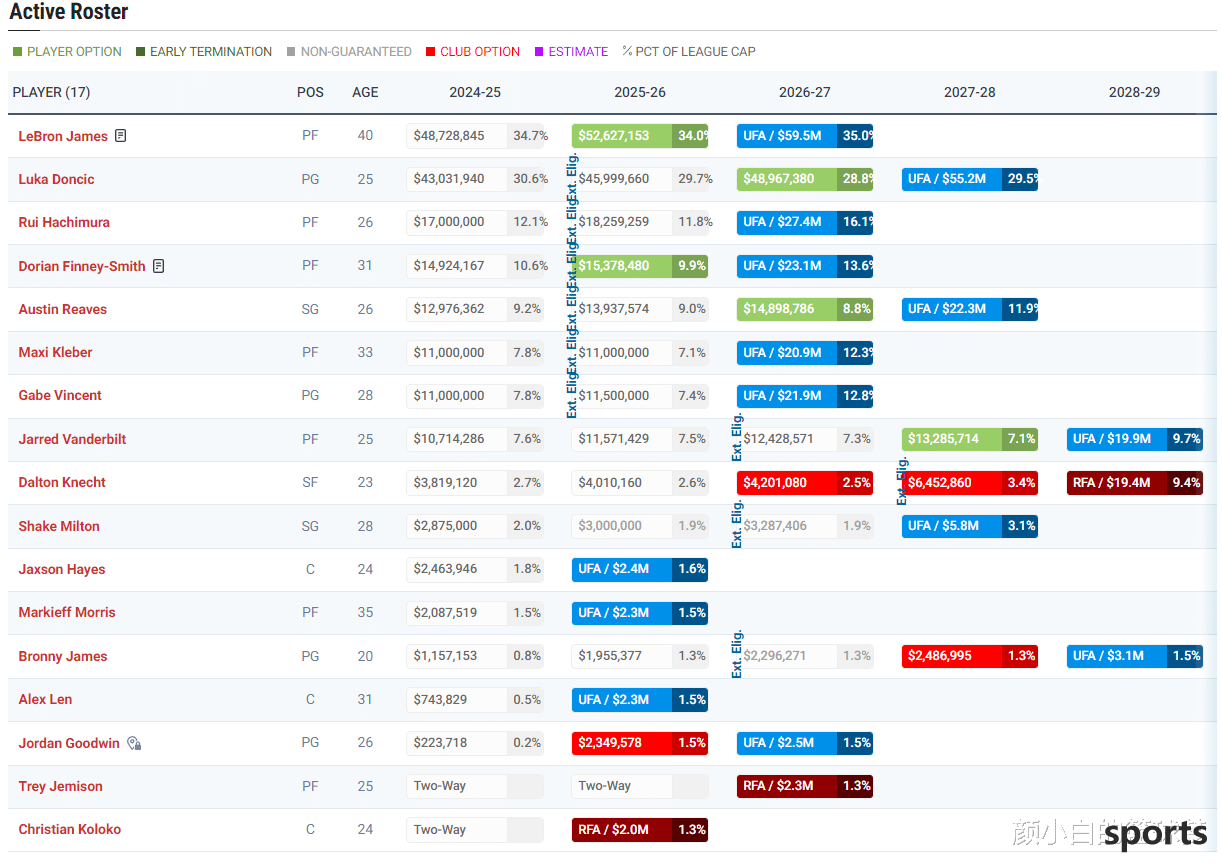Select the purple ESTIMATE legend label
Viewport: 1222px width, 865px height.
pos(578,52)
